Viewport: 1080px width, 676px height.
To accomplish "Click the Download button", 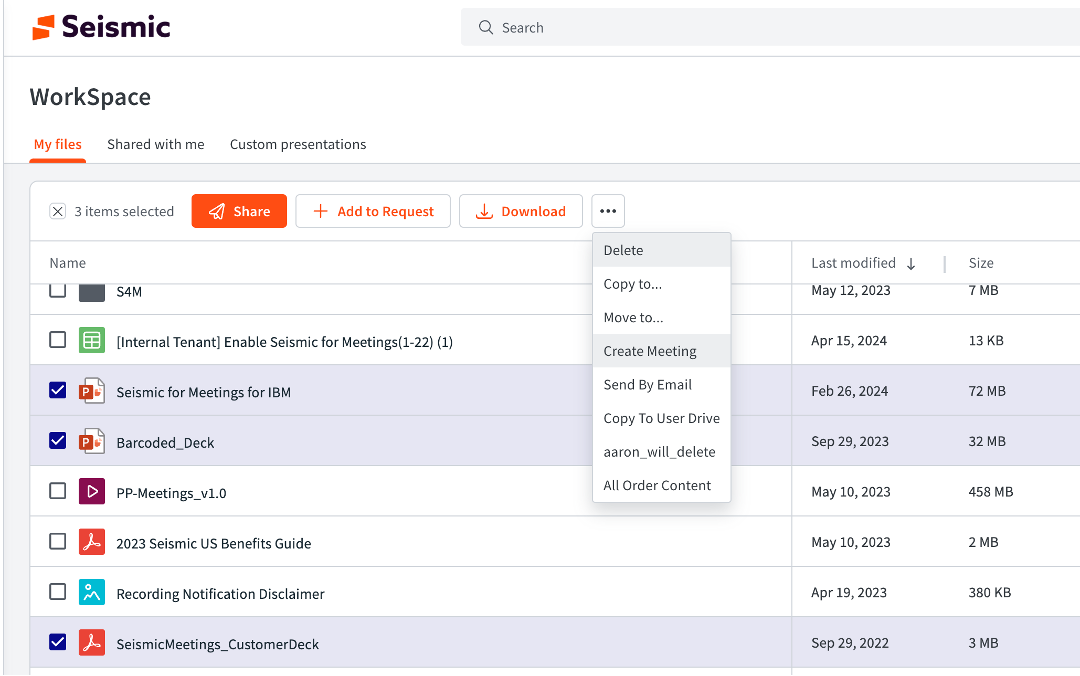I will point(521,211).
